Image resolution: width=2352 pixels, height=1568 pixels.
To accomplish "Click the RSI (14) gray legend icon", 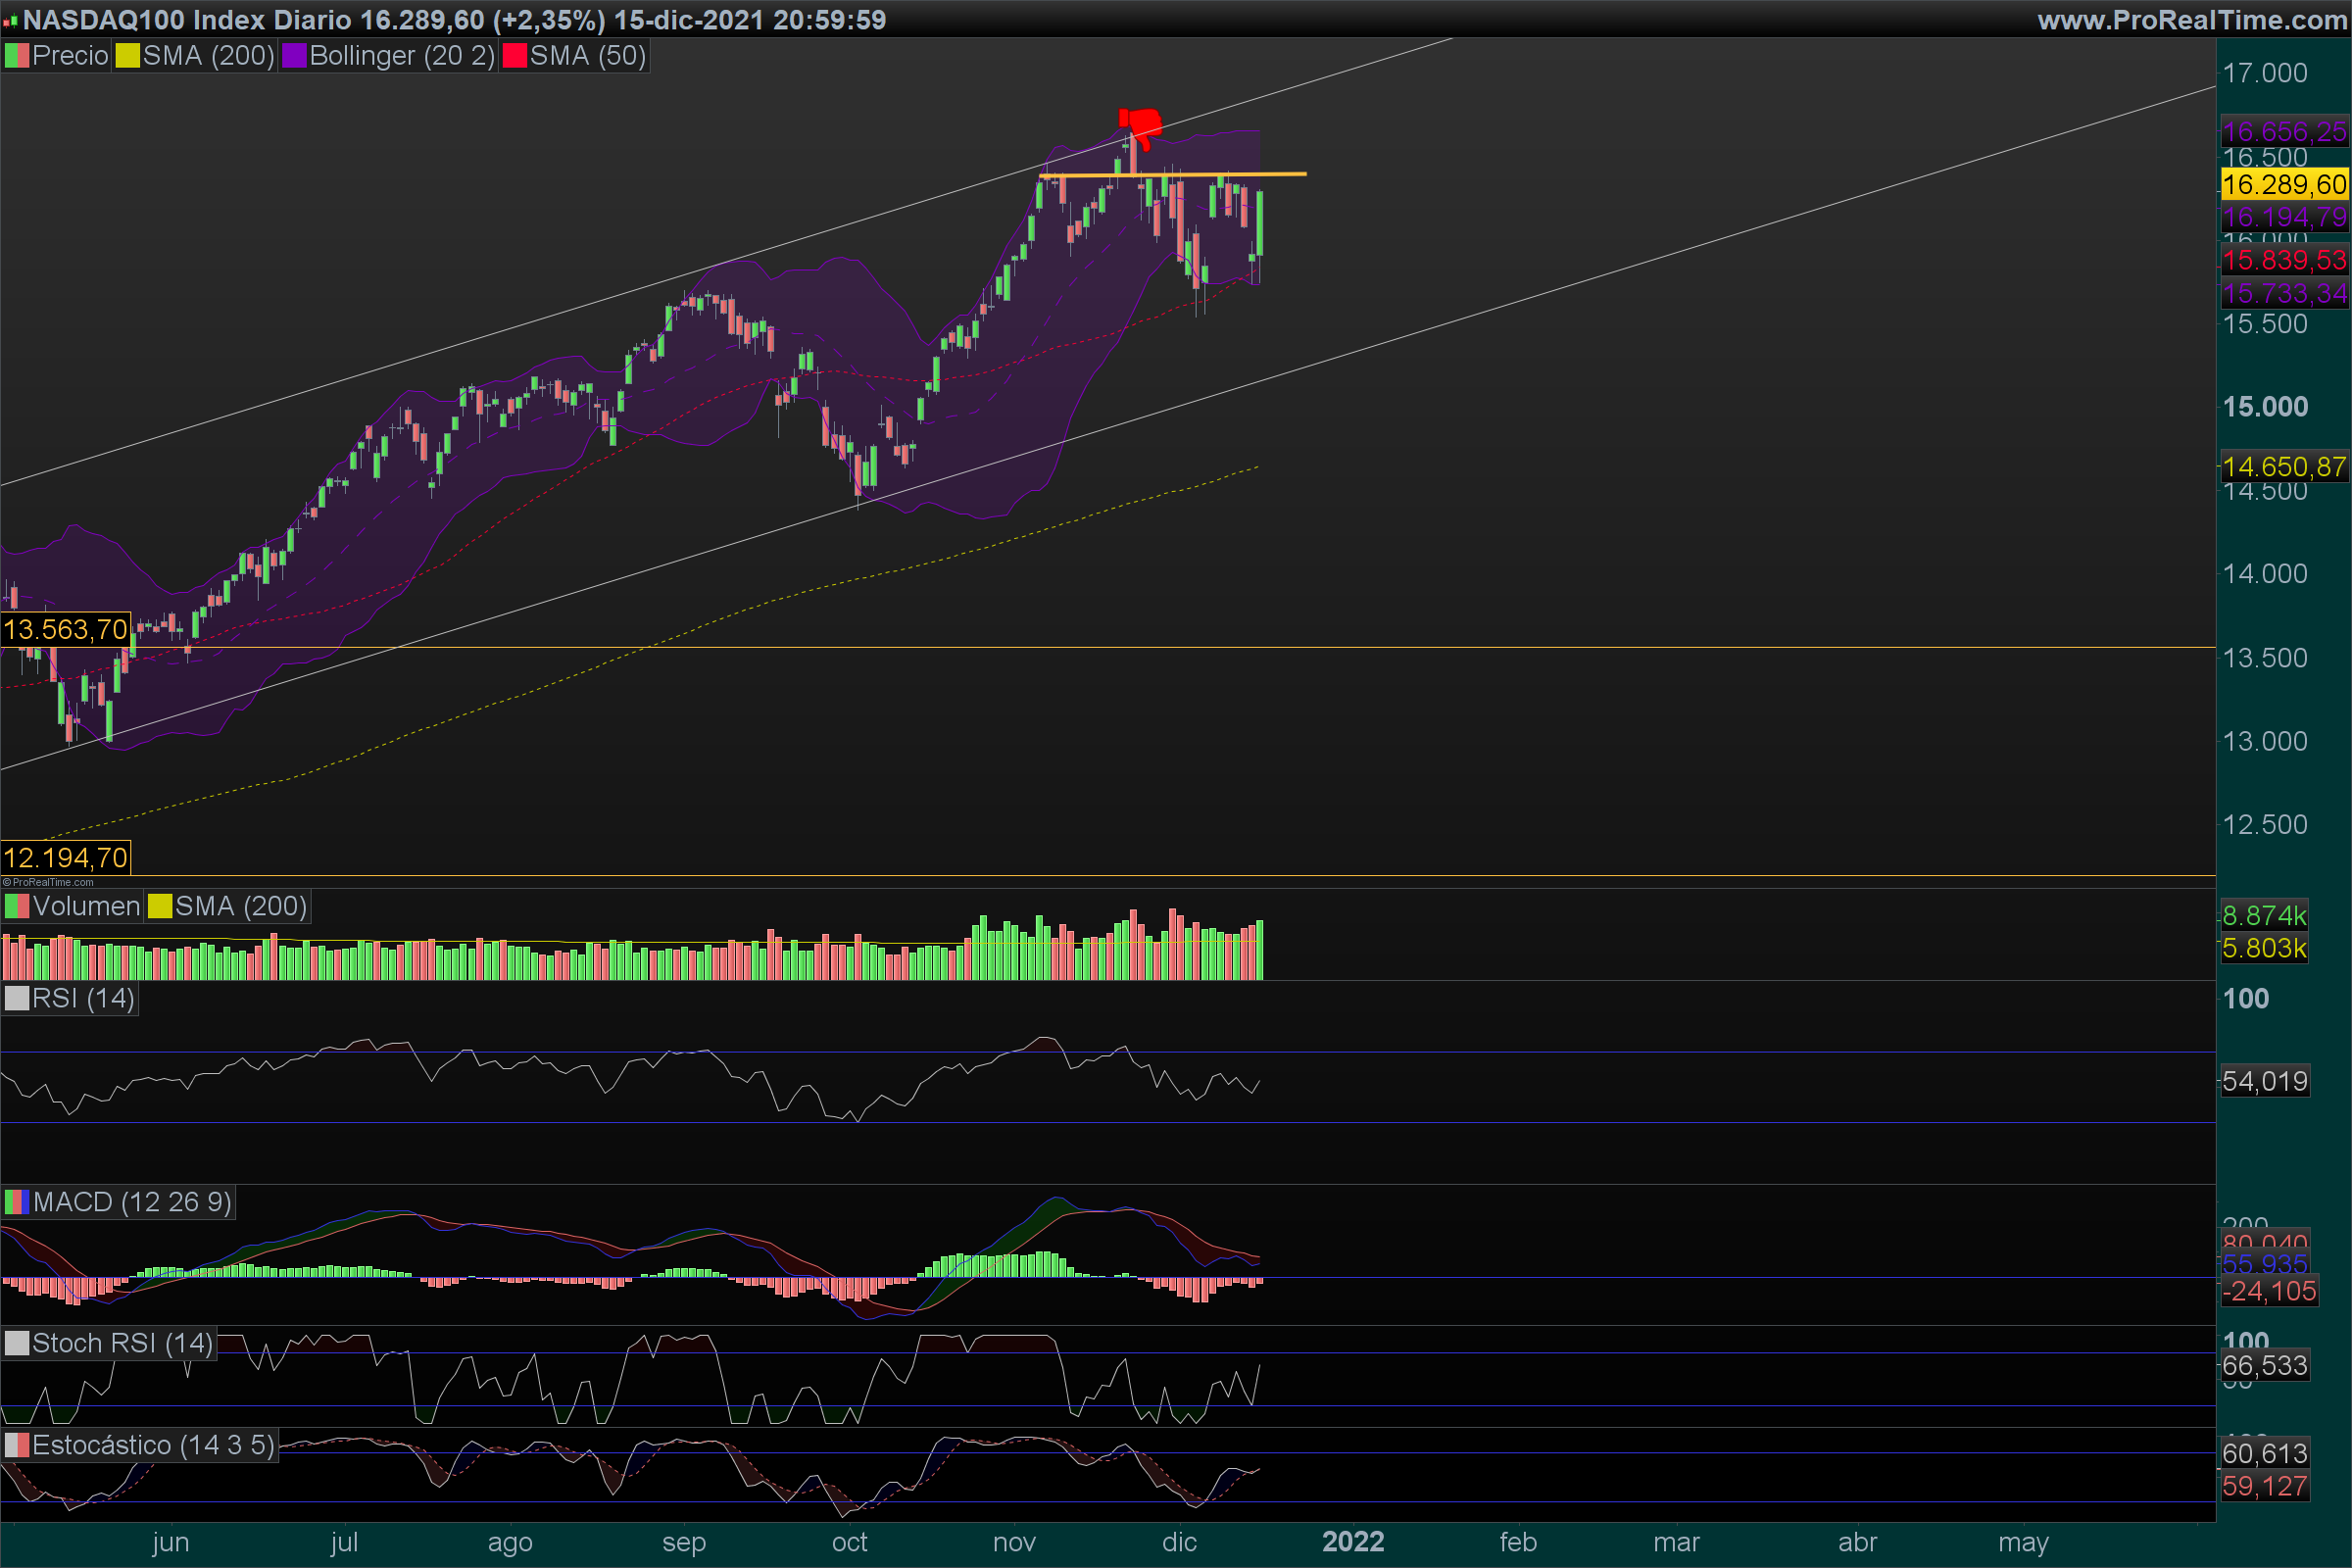I will (17, 998).
